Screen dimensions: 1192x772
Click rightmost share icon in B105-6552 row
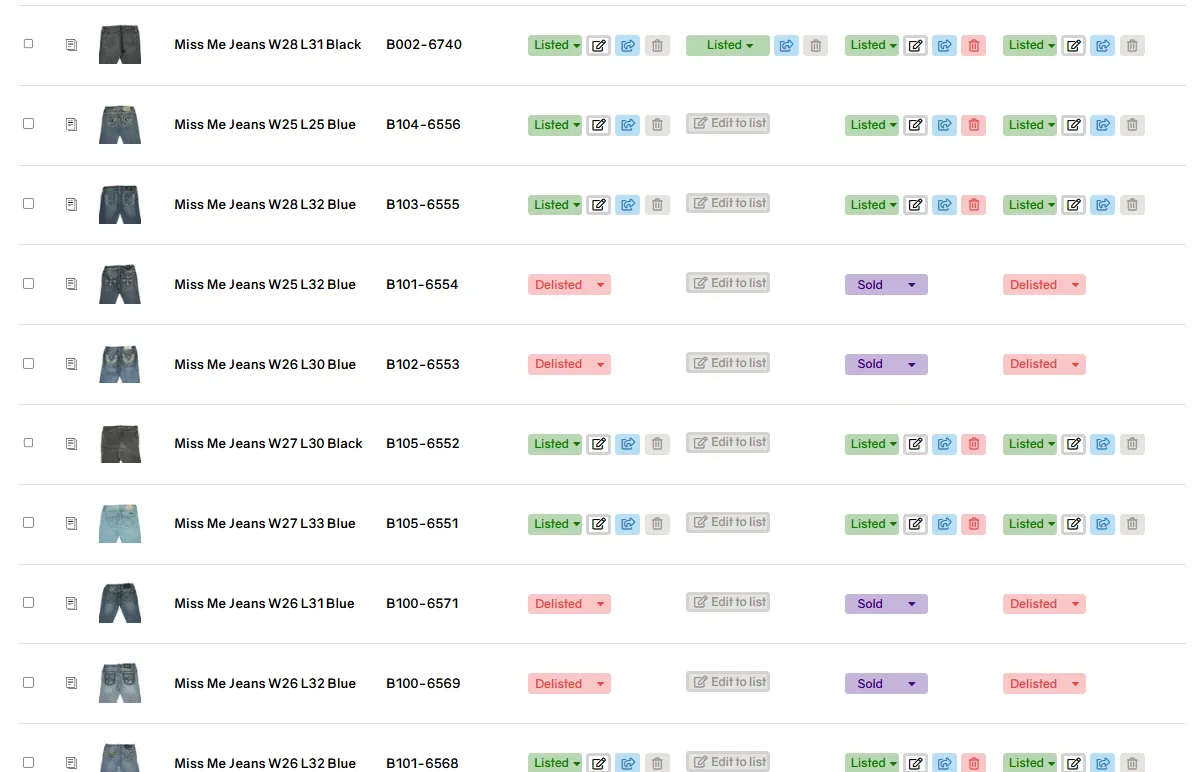(x=1102, y=444)
